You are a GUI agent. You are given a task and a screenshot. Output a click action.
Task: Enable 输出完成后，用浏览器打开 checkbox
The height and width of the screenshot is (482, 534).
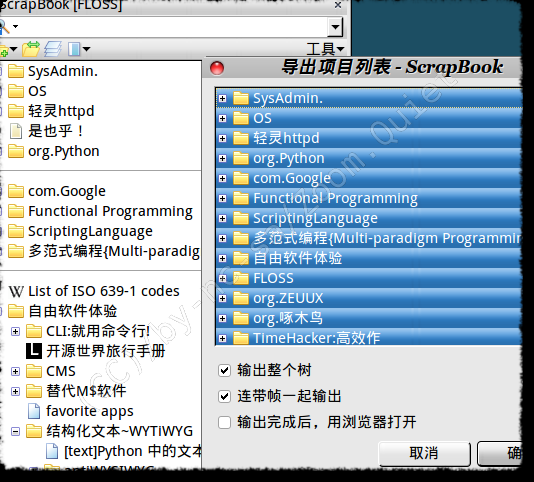click(224, 422)
